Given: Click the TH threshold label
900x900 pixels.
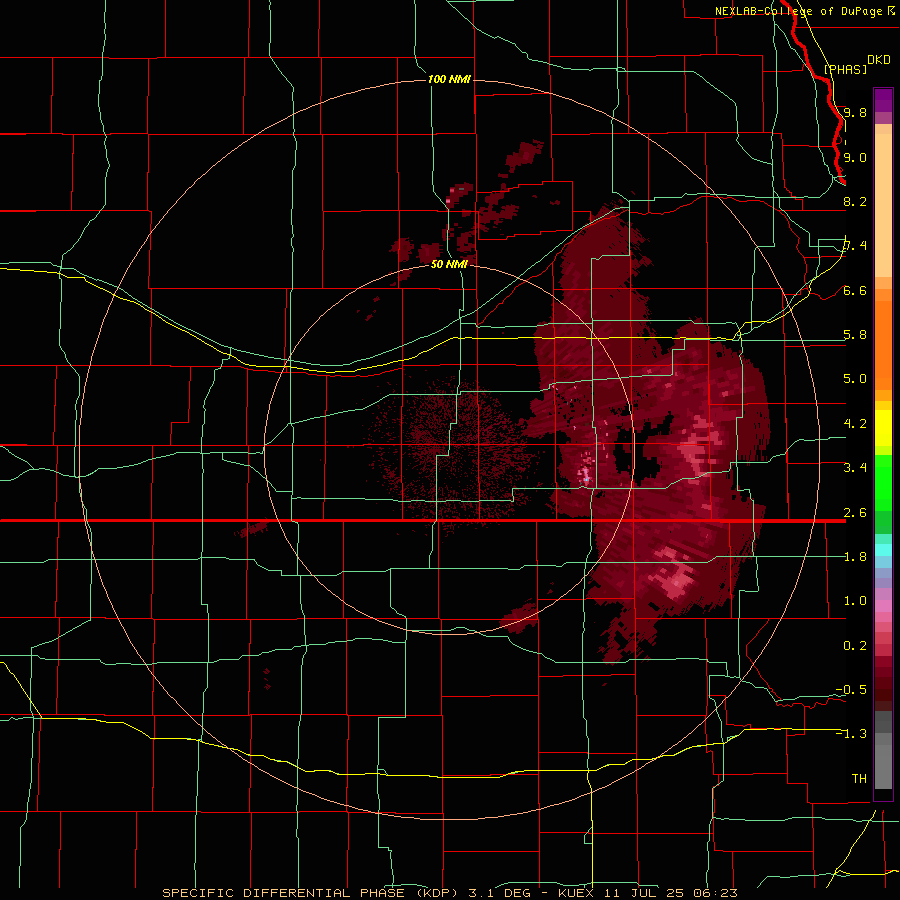Looking at the screenshot, I should (859, 779).
